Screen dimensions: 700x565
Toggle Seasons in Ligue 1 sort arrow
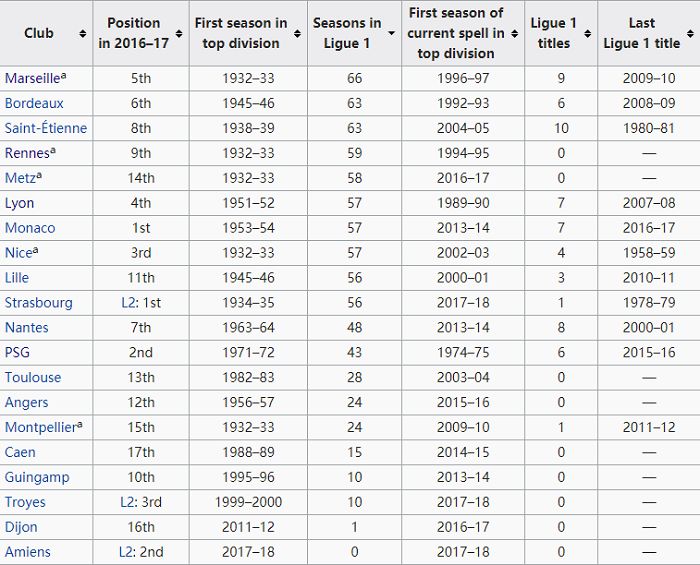[x=392, y=33]
